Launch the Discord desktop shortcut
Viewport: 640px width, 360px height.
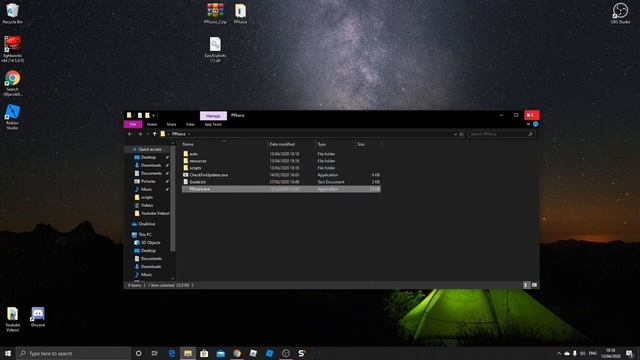point(38,317)
